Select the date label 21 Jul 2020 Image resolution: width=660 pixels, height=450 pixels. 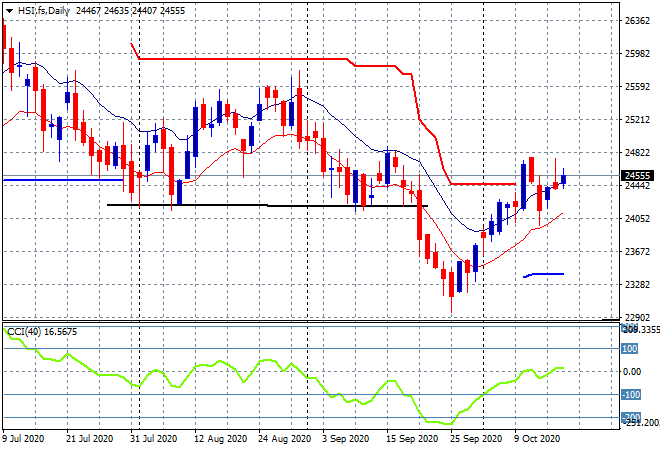[89, 439]
